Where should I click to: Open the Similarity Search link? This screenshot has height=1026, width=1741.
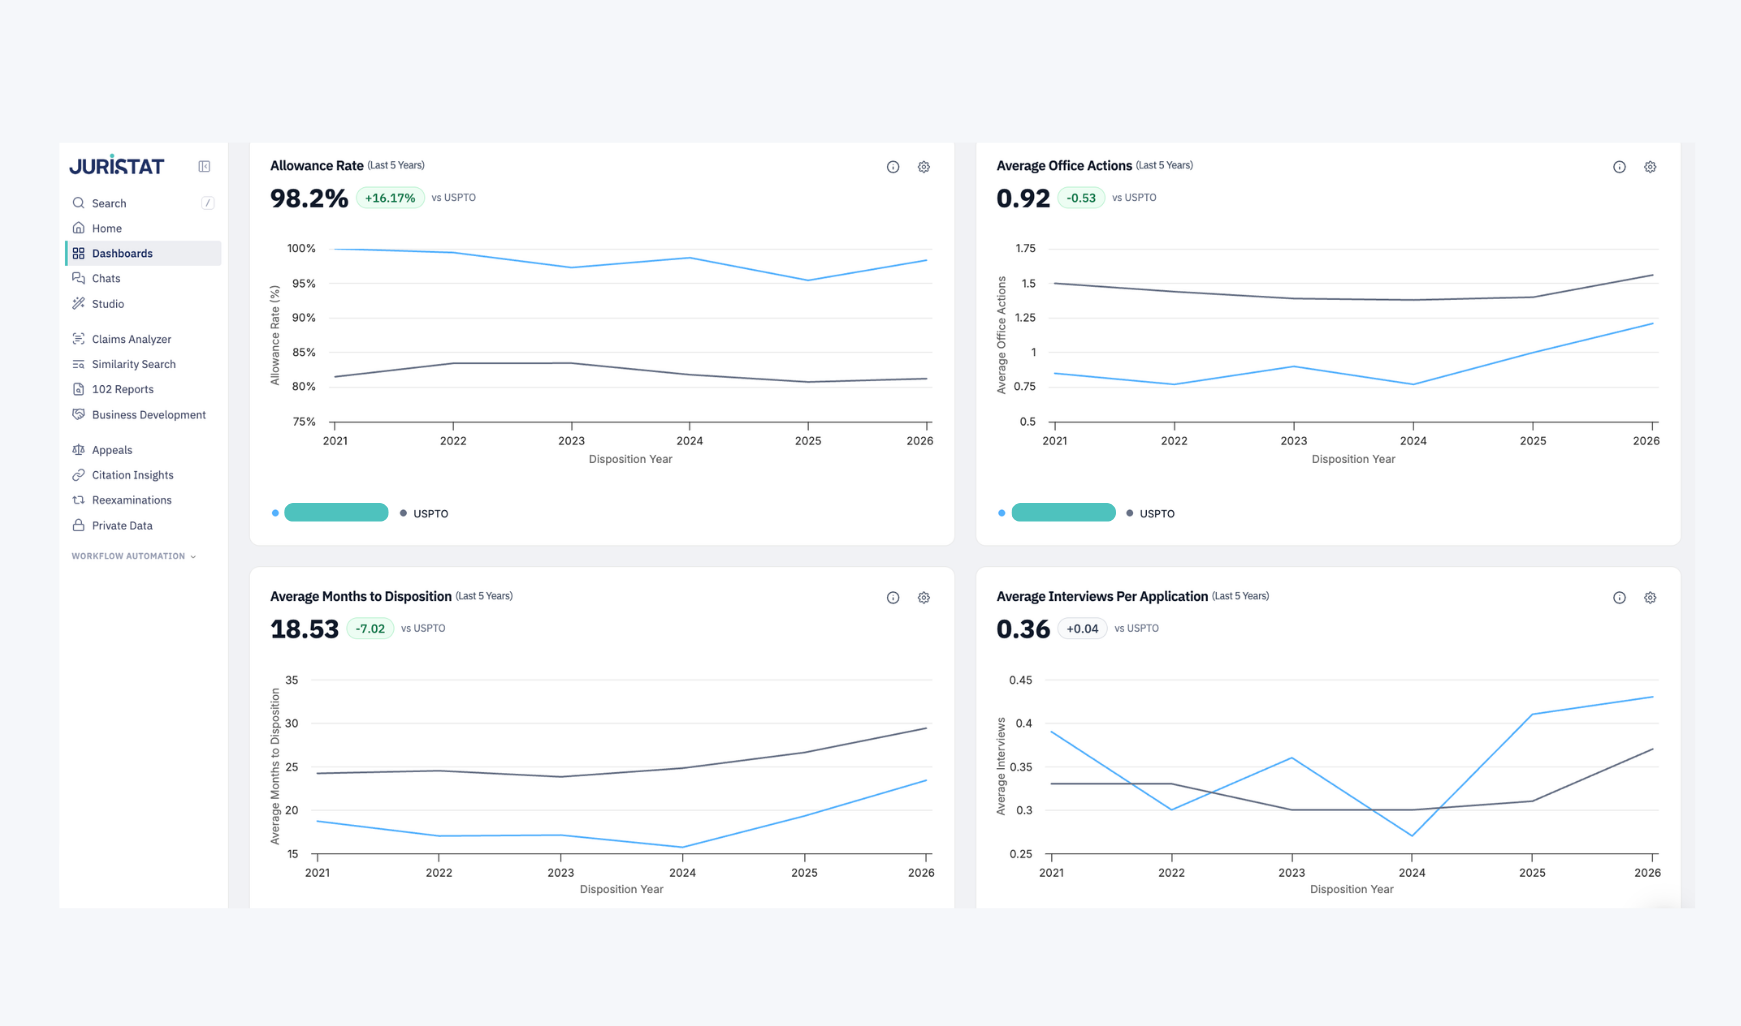coord(143,364)
